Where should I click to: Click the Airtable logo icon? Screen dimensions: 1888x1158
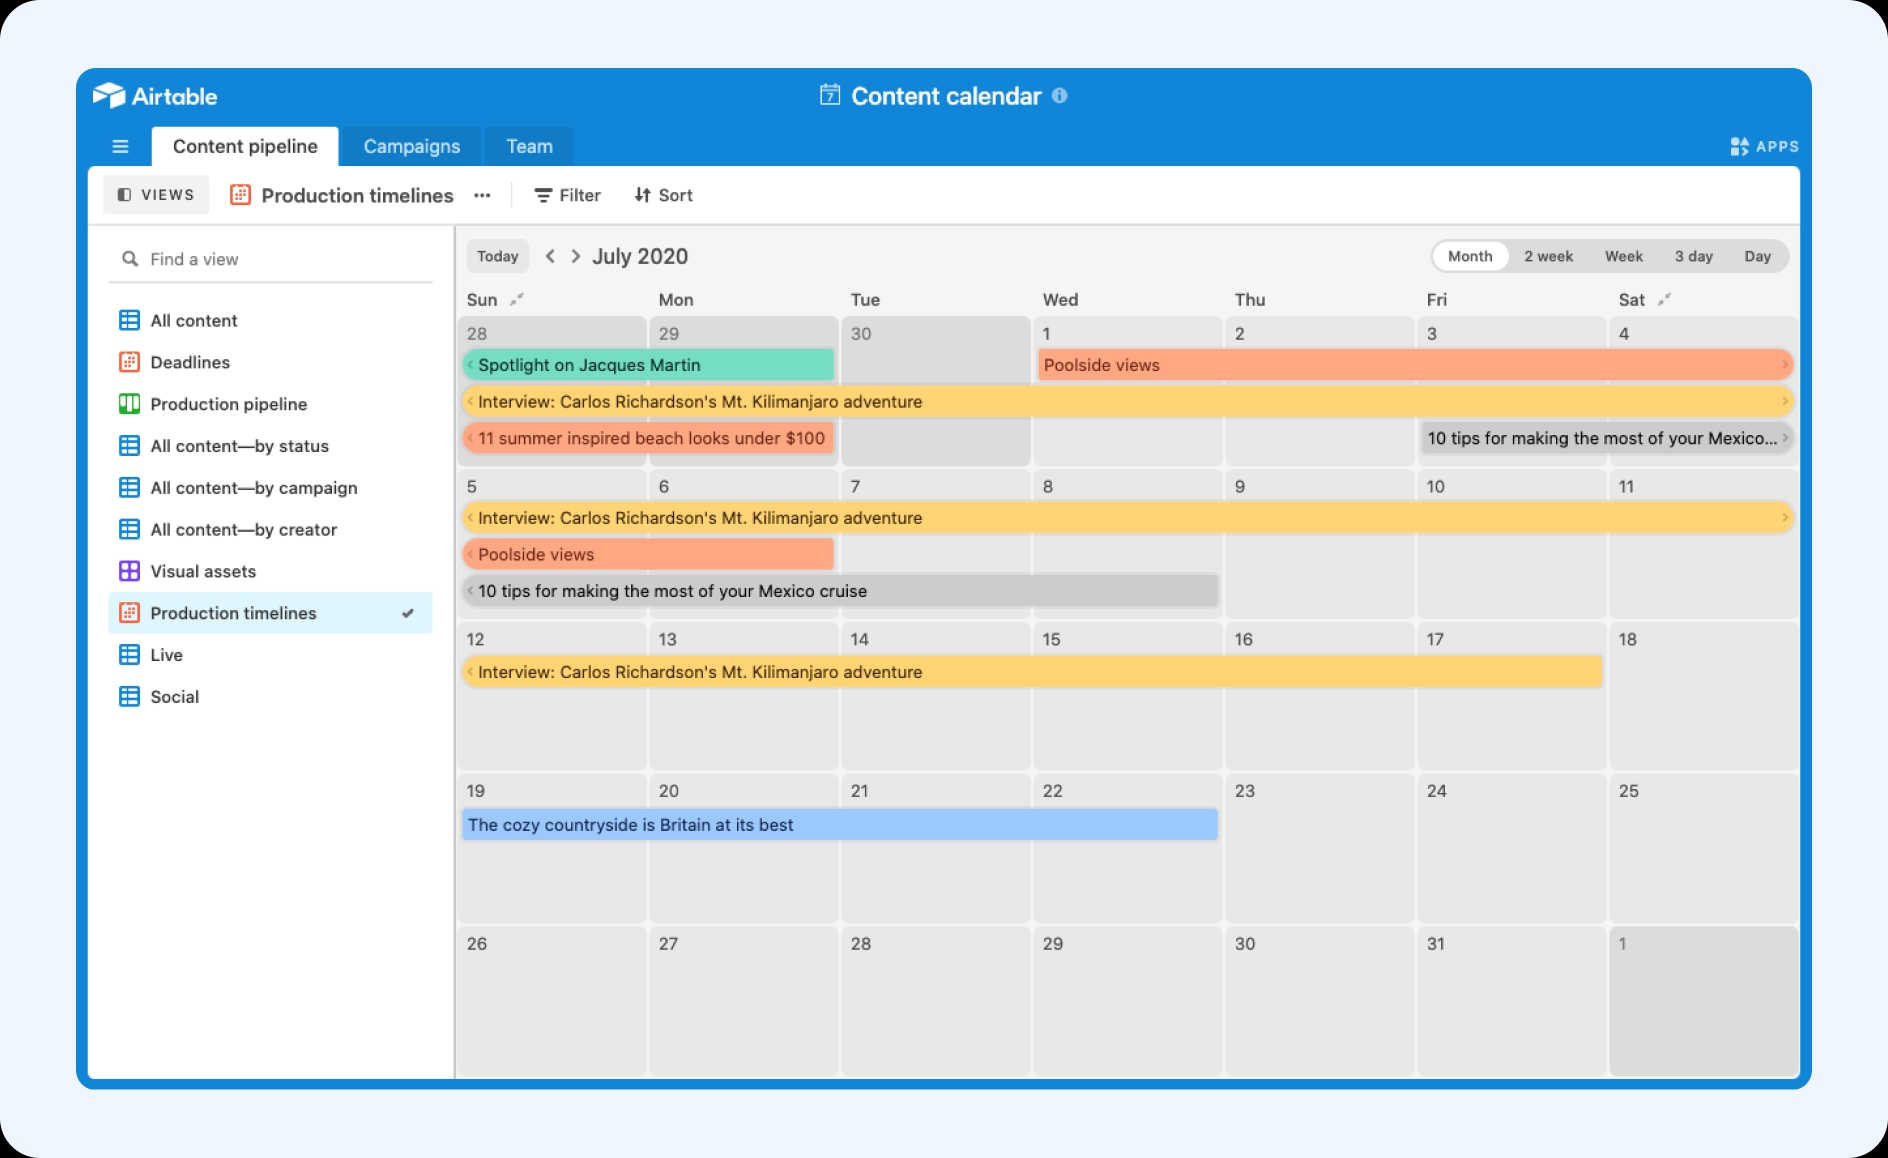click(109, 95)
